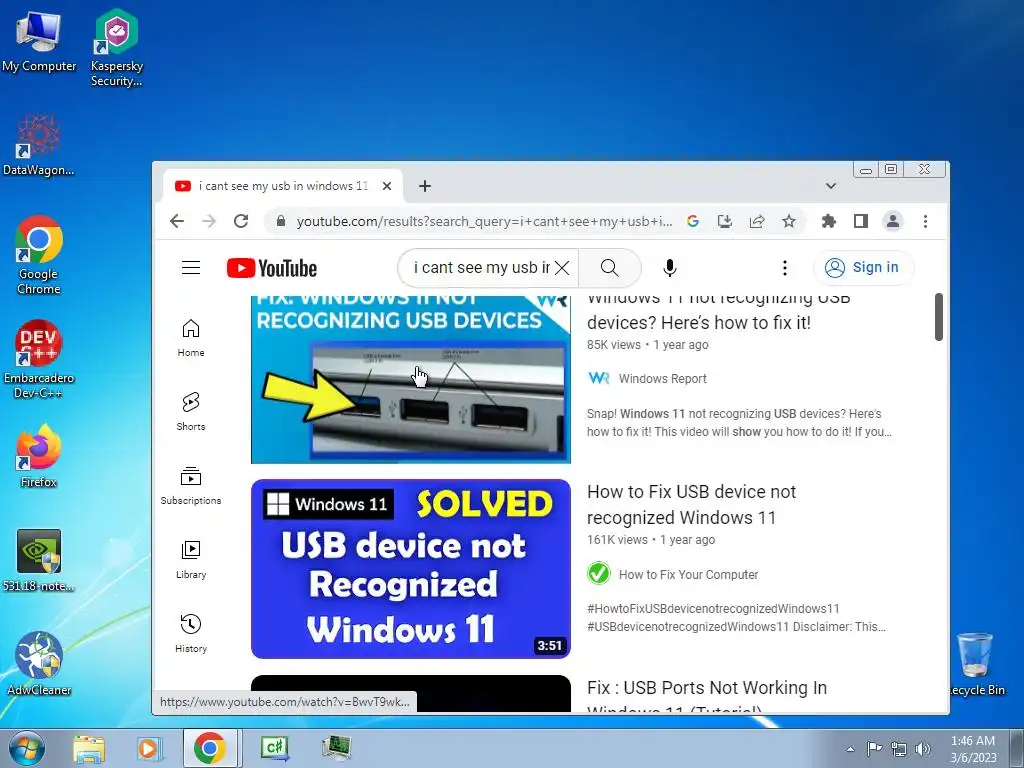Click the Google icon in address bar
Image resolution: width=1024 pixels, height=768 pixels.
point(693,221)
